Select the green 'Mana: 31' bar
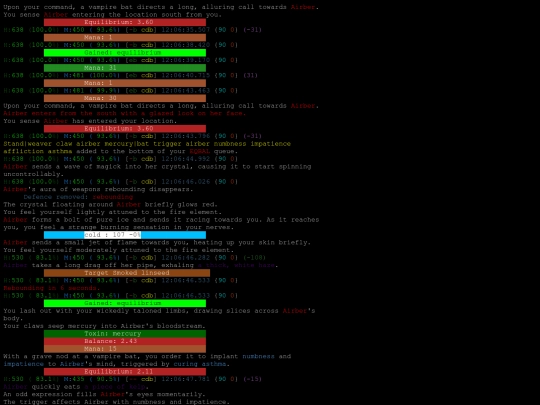The width and height of the screenshot is (540, 405). point(125,68)
